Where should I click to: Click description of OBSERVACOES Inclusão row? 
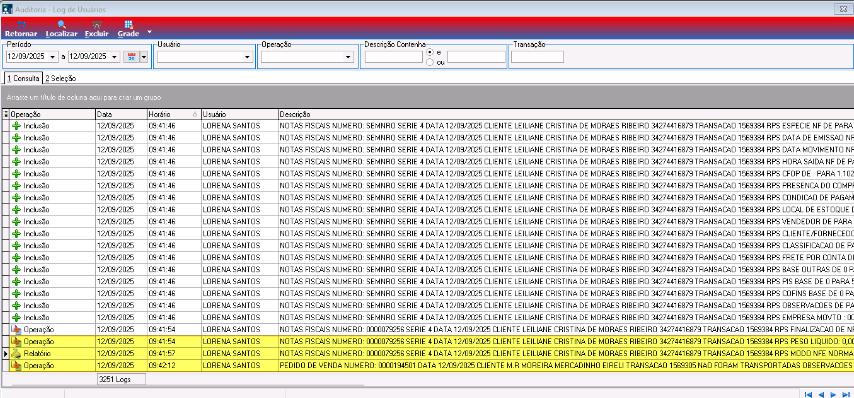click(566, 305)
